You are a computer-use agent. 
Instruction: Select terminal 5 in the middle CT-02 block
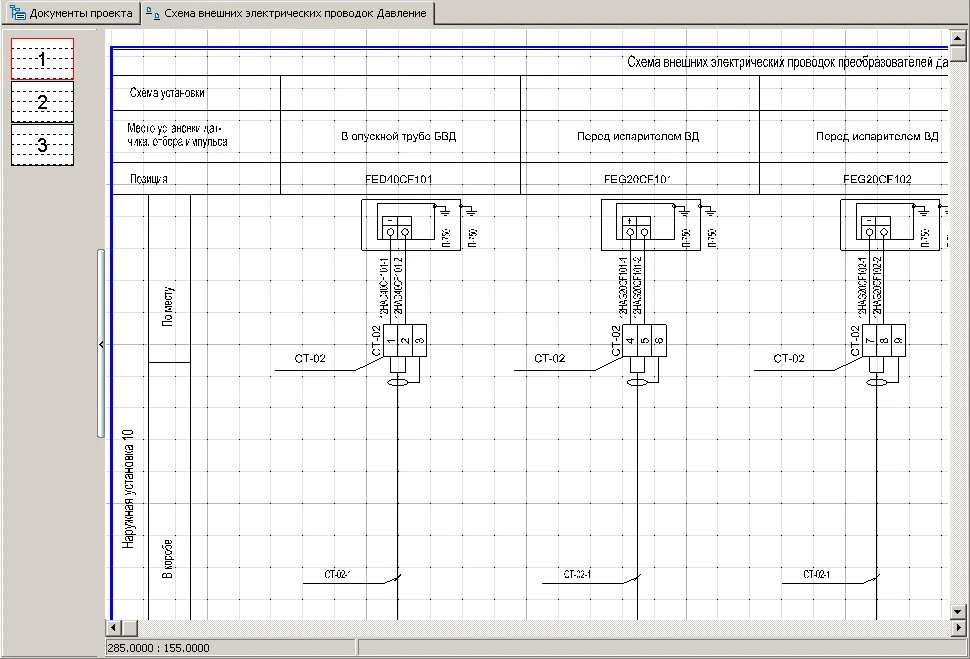point(645,342)
